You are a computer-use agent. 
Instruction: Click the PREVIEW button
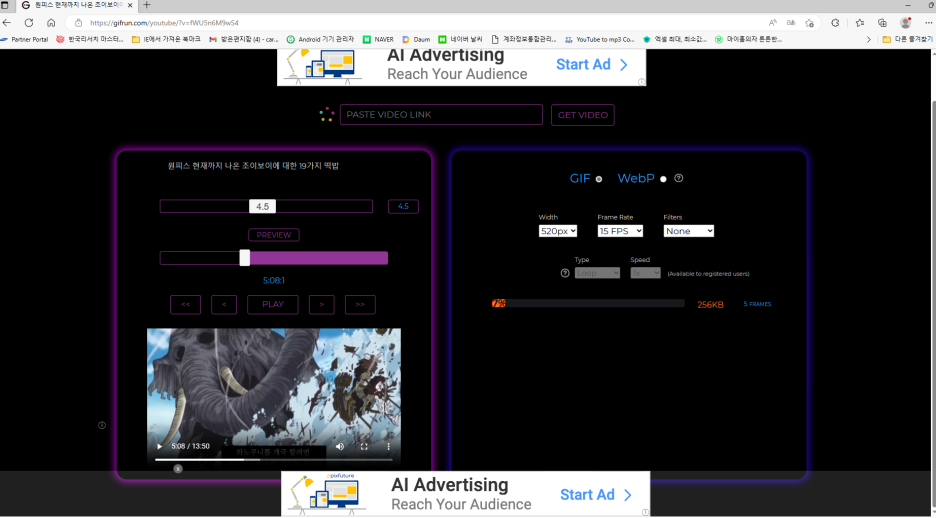(x=274, y=235)
